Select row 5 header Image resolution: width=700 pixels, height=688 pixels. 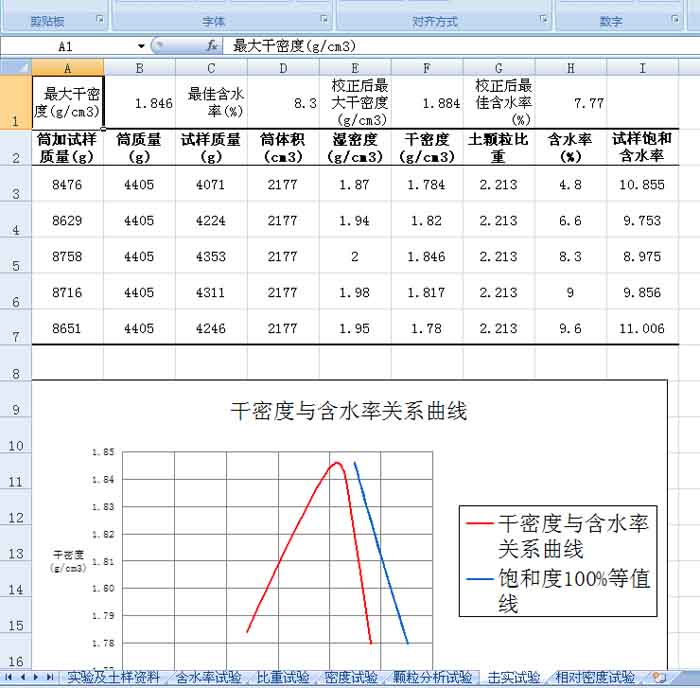[x=15, y=264]
